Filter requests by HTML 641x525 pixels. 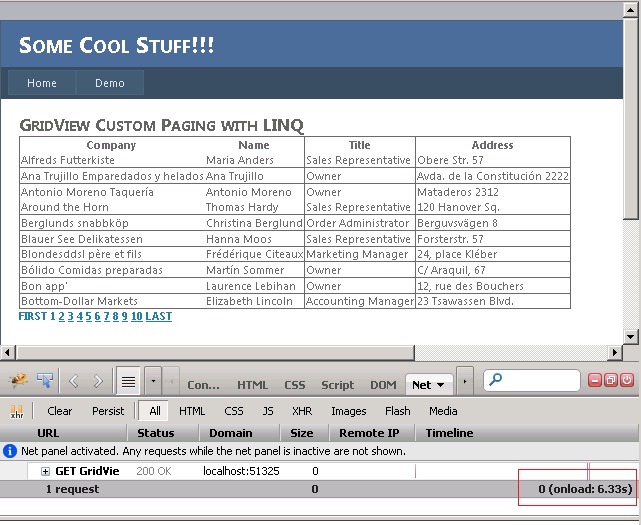192,411
